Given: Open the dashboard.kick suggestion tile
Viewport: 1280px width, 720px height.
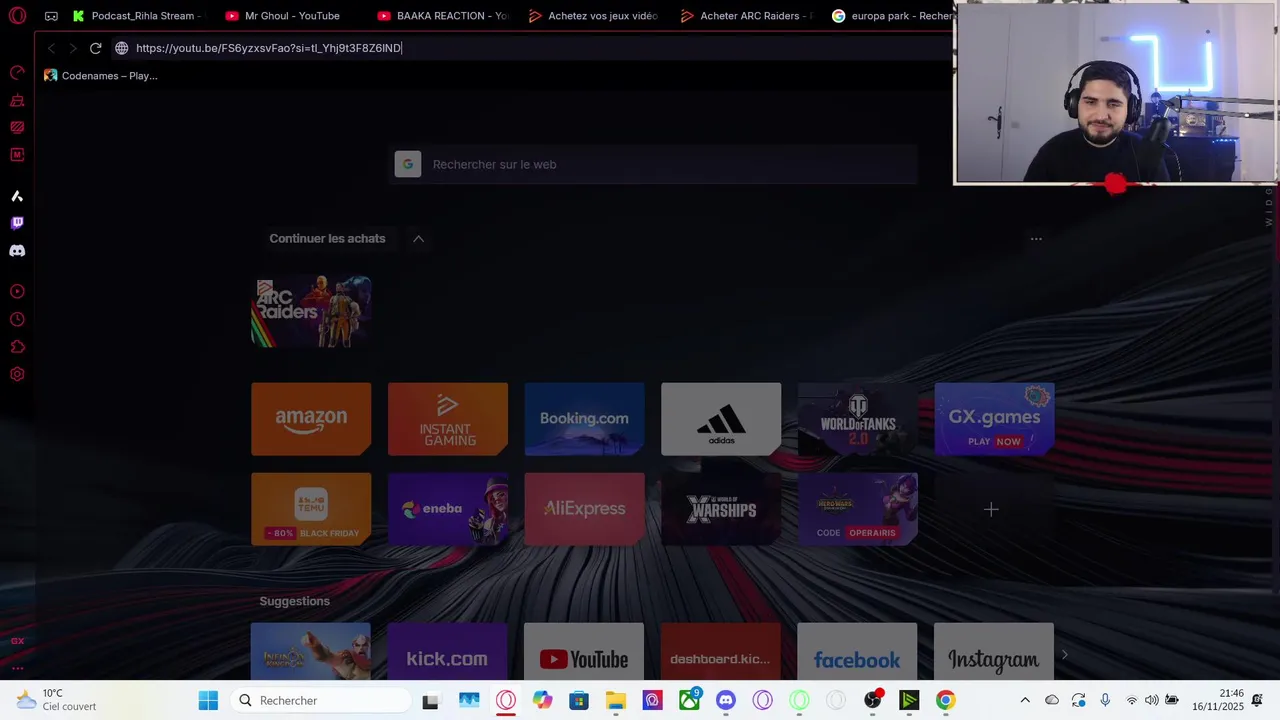Looking at the screenshot, I should (x=721, y=652).
